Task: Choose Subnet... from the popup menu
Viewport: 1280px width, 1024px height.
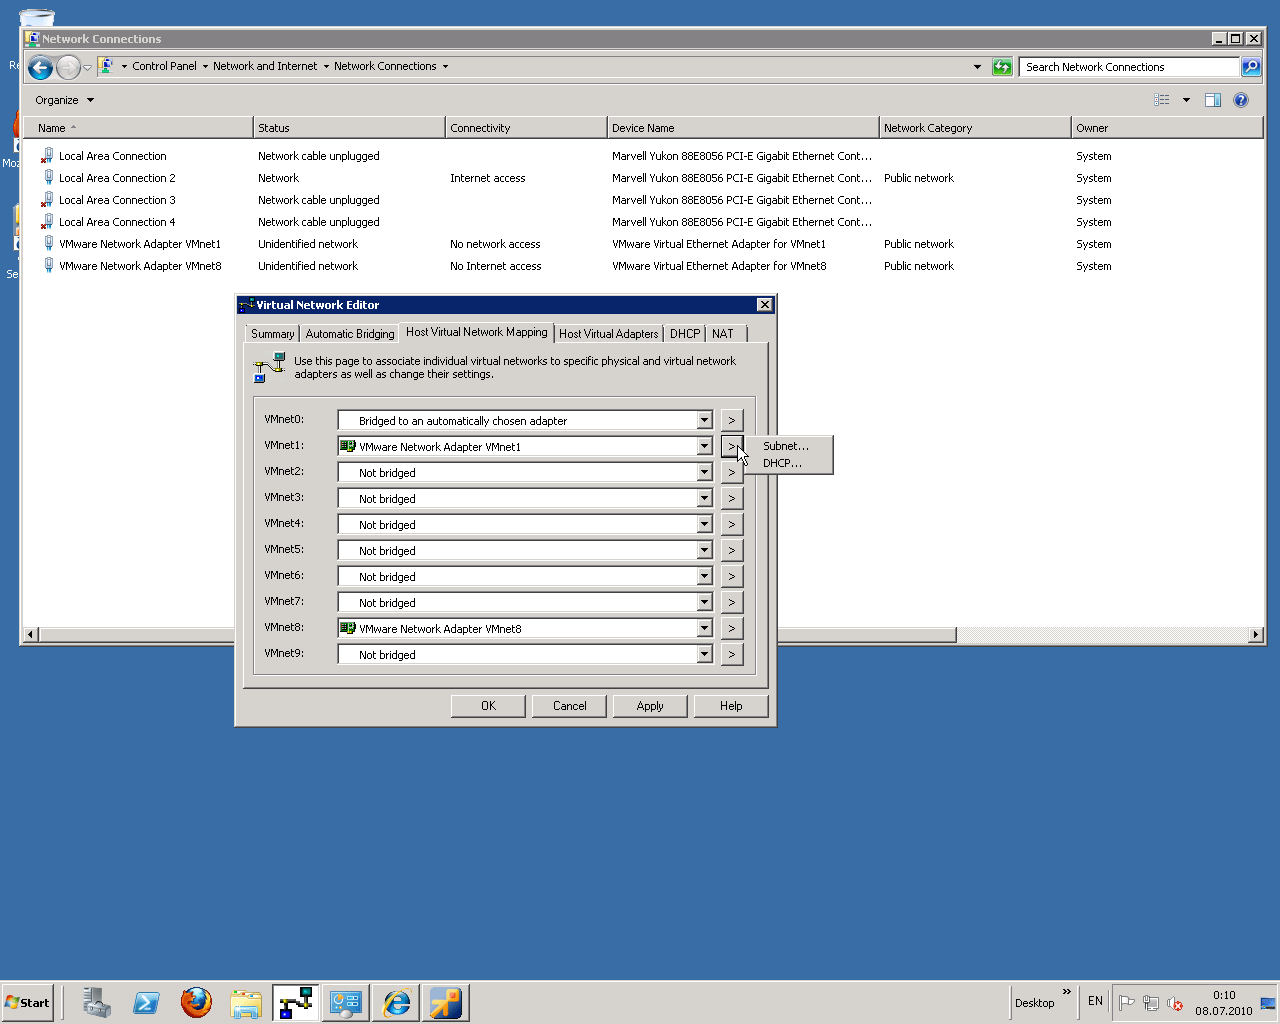Action: (786, 446)
